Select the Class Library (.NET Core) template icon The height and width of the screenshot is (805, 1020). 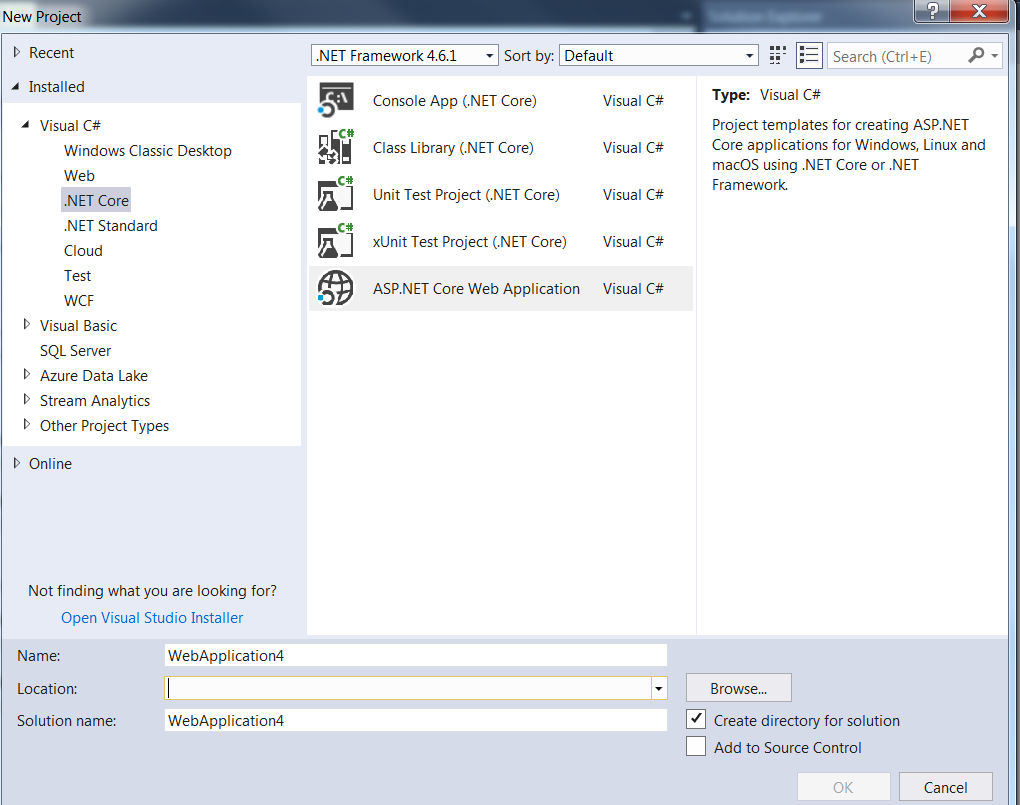click(335, 147)
